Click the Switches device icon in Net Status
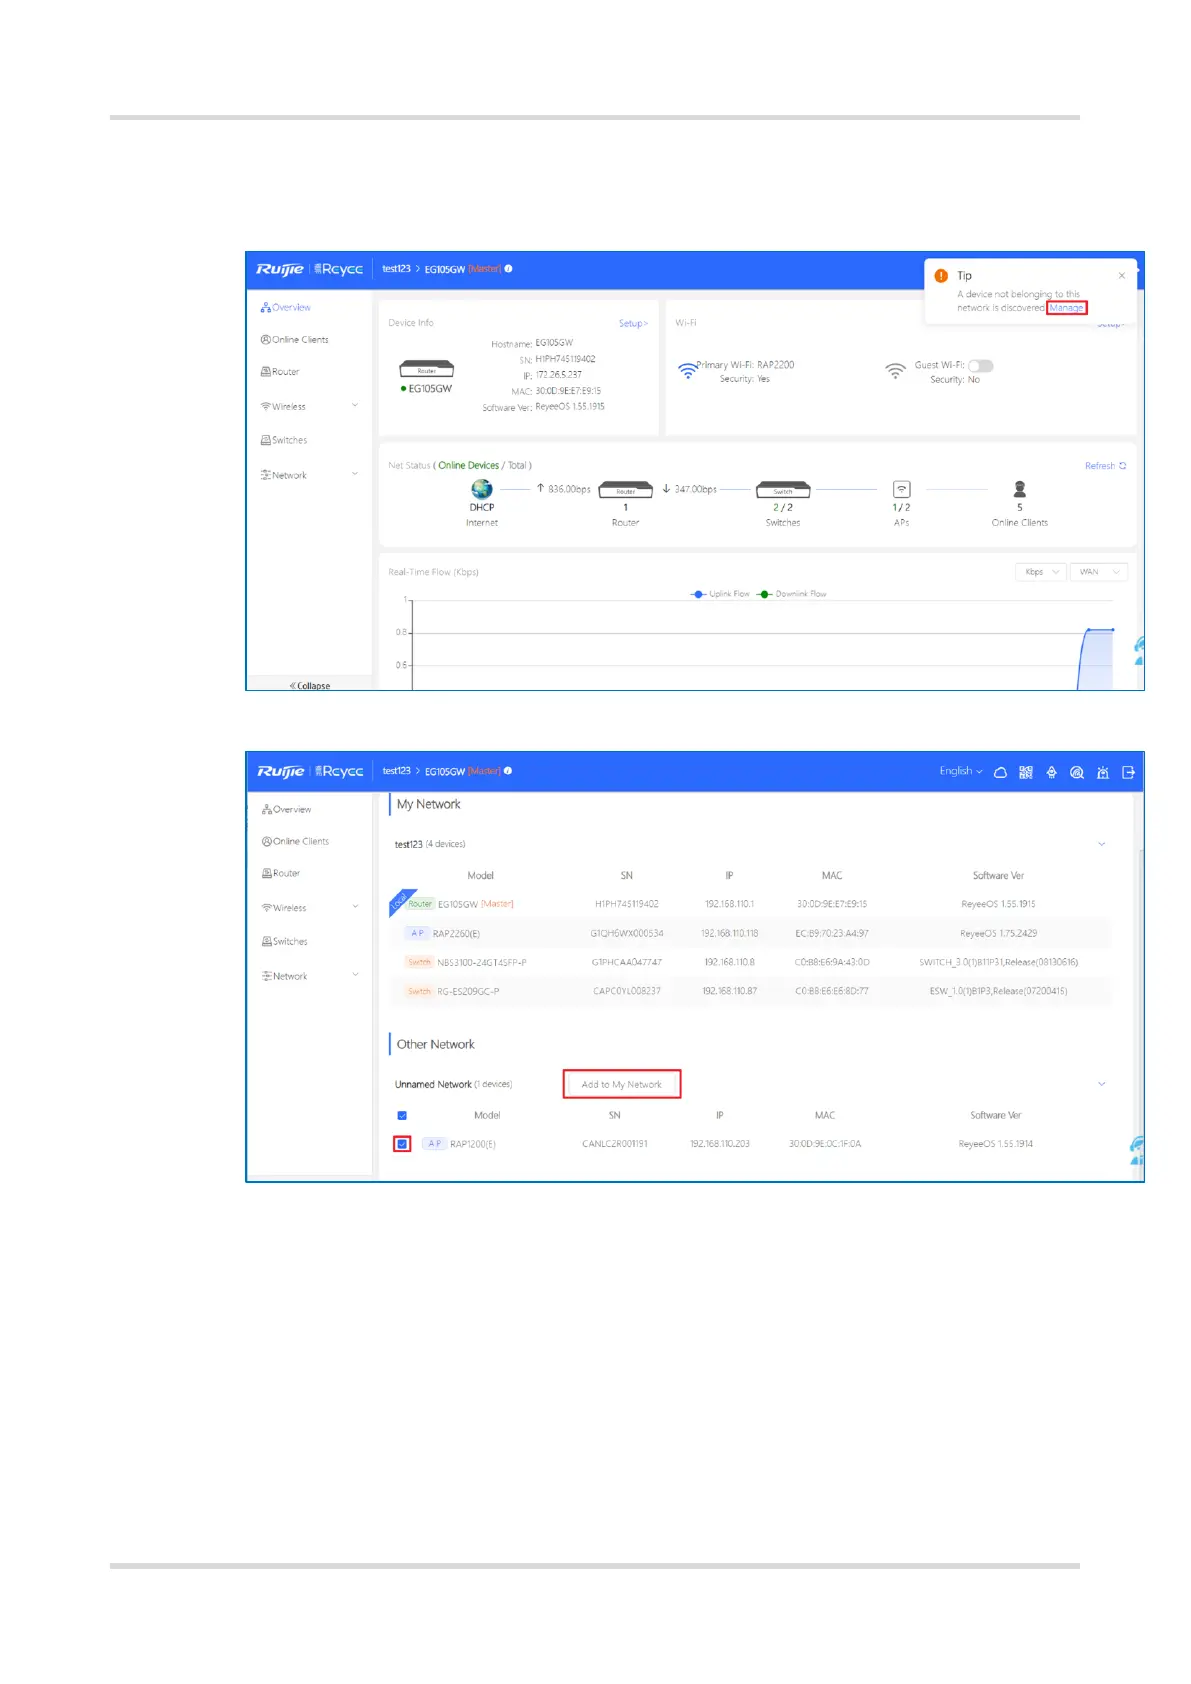 click(783, 490)
